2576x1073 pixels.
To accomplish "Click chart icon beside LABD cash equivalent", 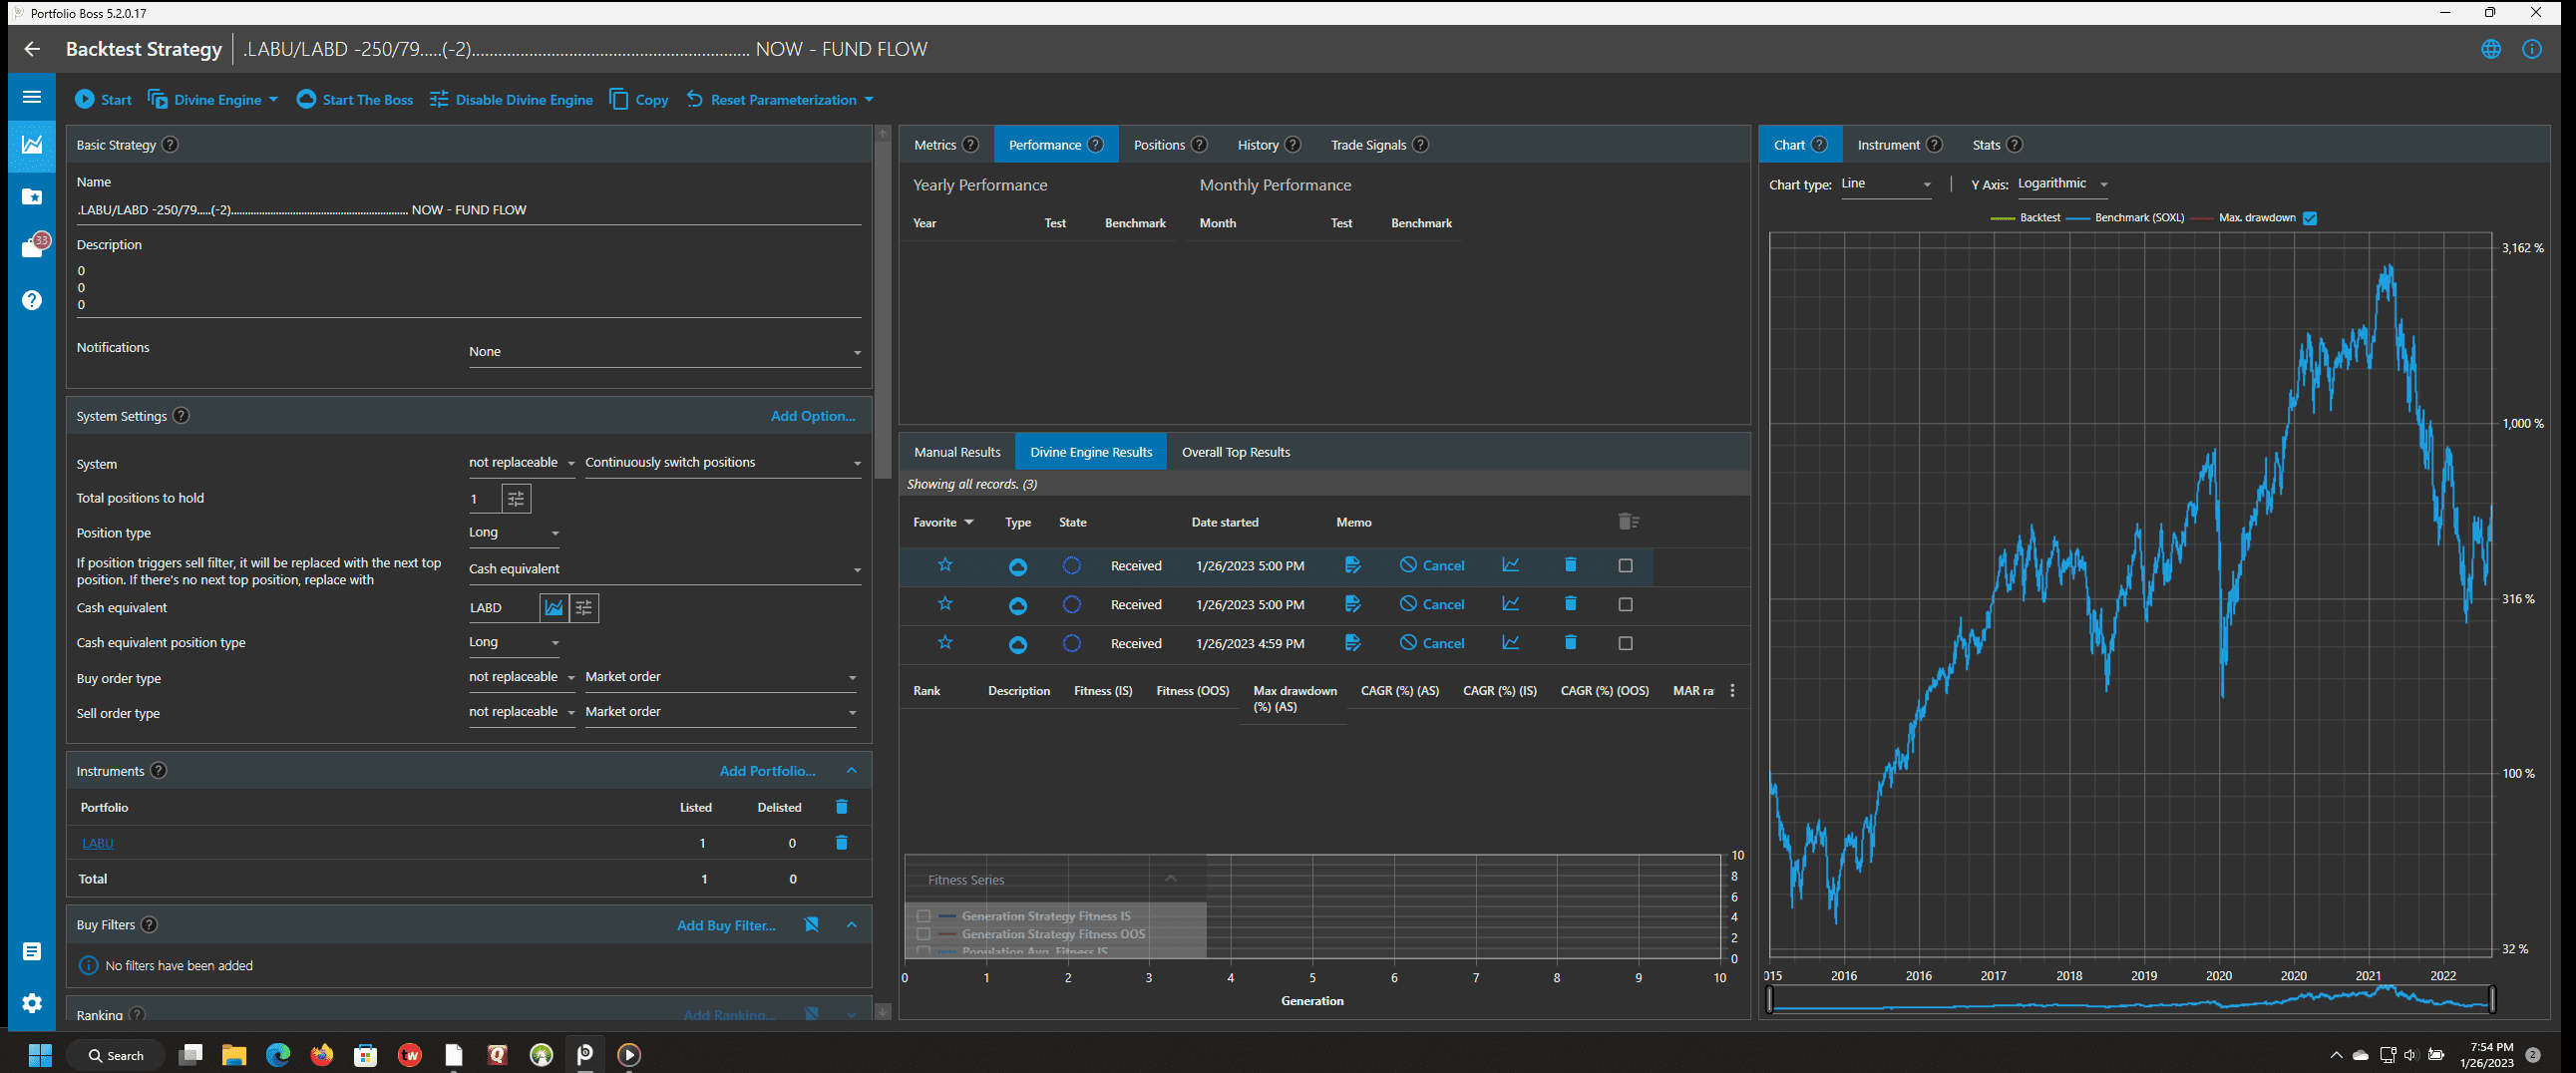I will pyautogui.click(x=554, y=608).
